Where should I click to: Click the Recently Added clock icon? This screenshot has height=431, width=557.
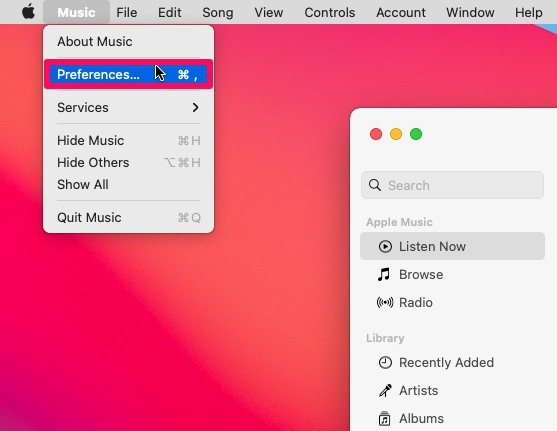[385, 362]
